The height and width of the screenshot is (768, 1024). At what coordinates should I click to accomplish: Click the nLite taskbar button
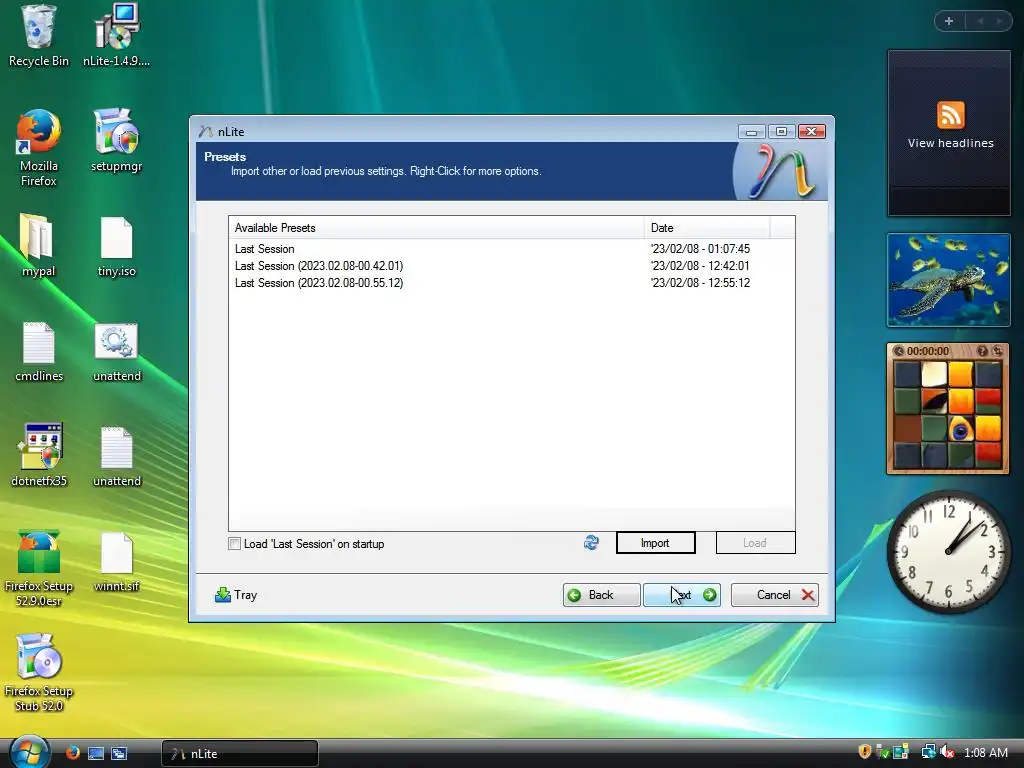tap(240, 753)
